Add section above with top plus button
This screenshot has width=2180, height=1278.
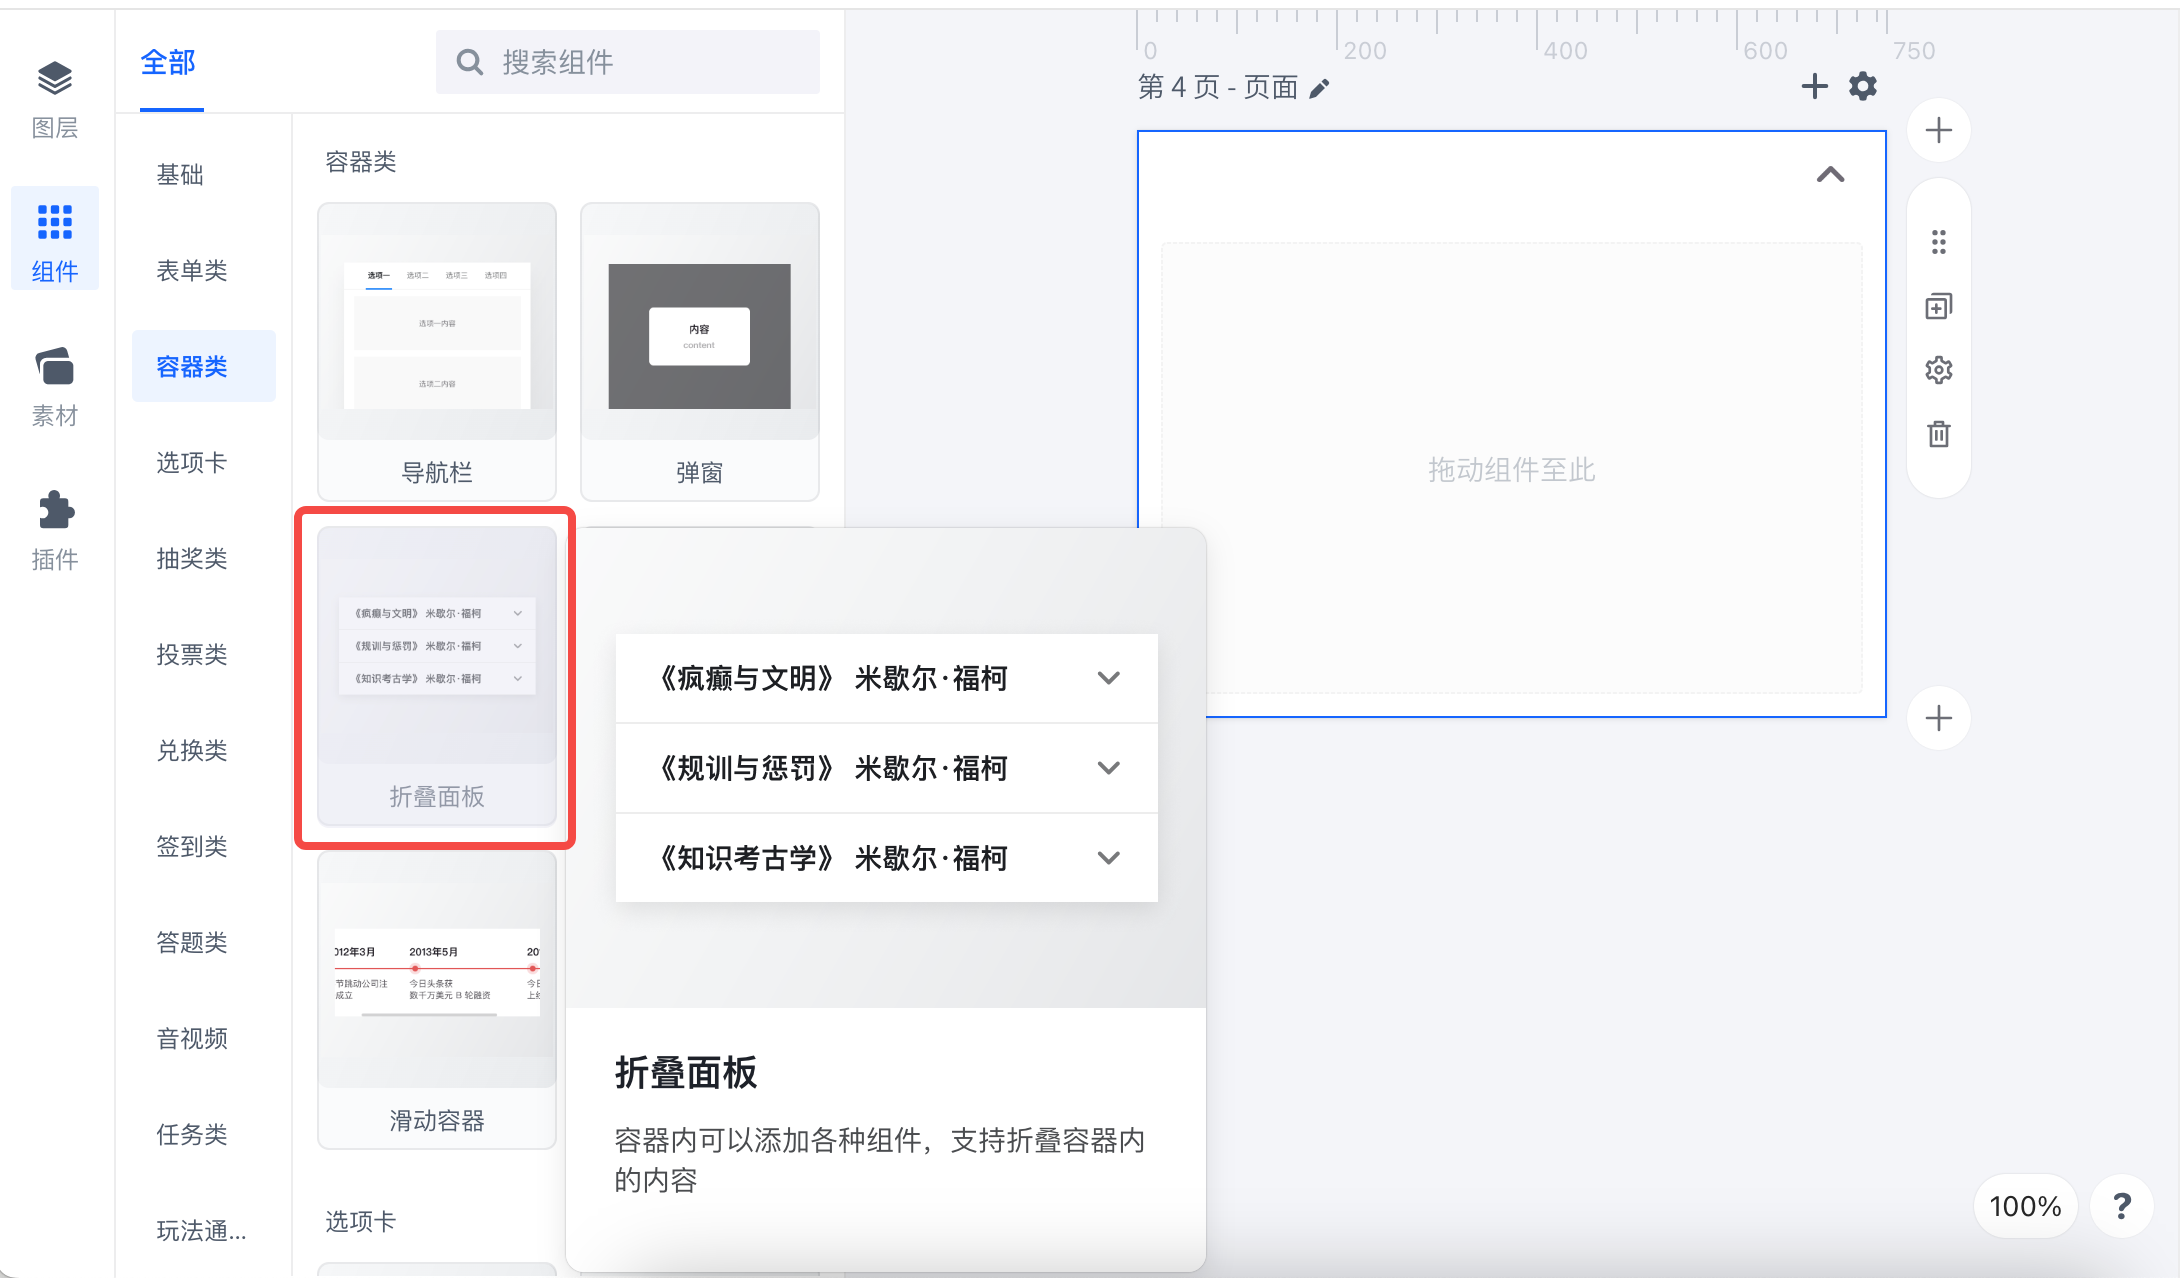[1938, 130]
